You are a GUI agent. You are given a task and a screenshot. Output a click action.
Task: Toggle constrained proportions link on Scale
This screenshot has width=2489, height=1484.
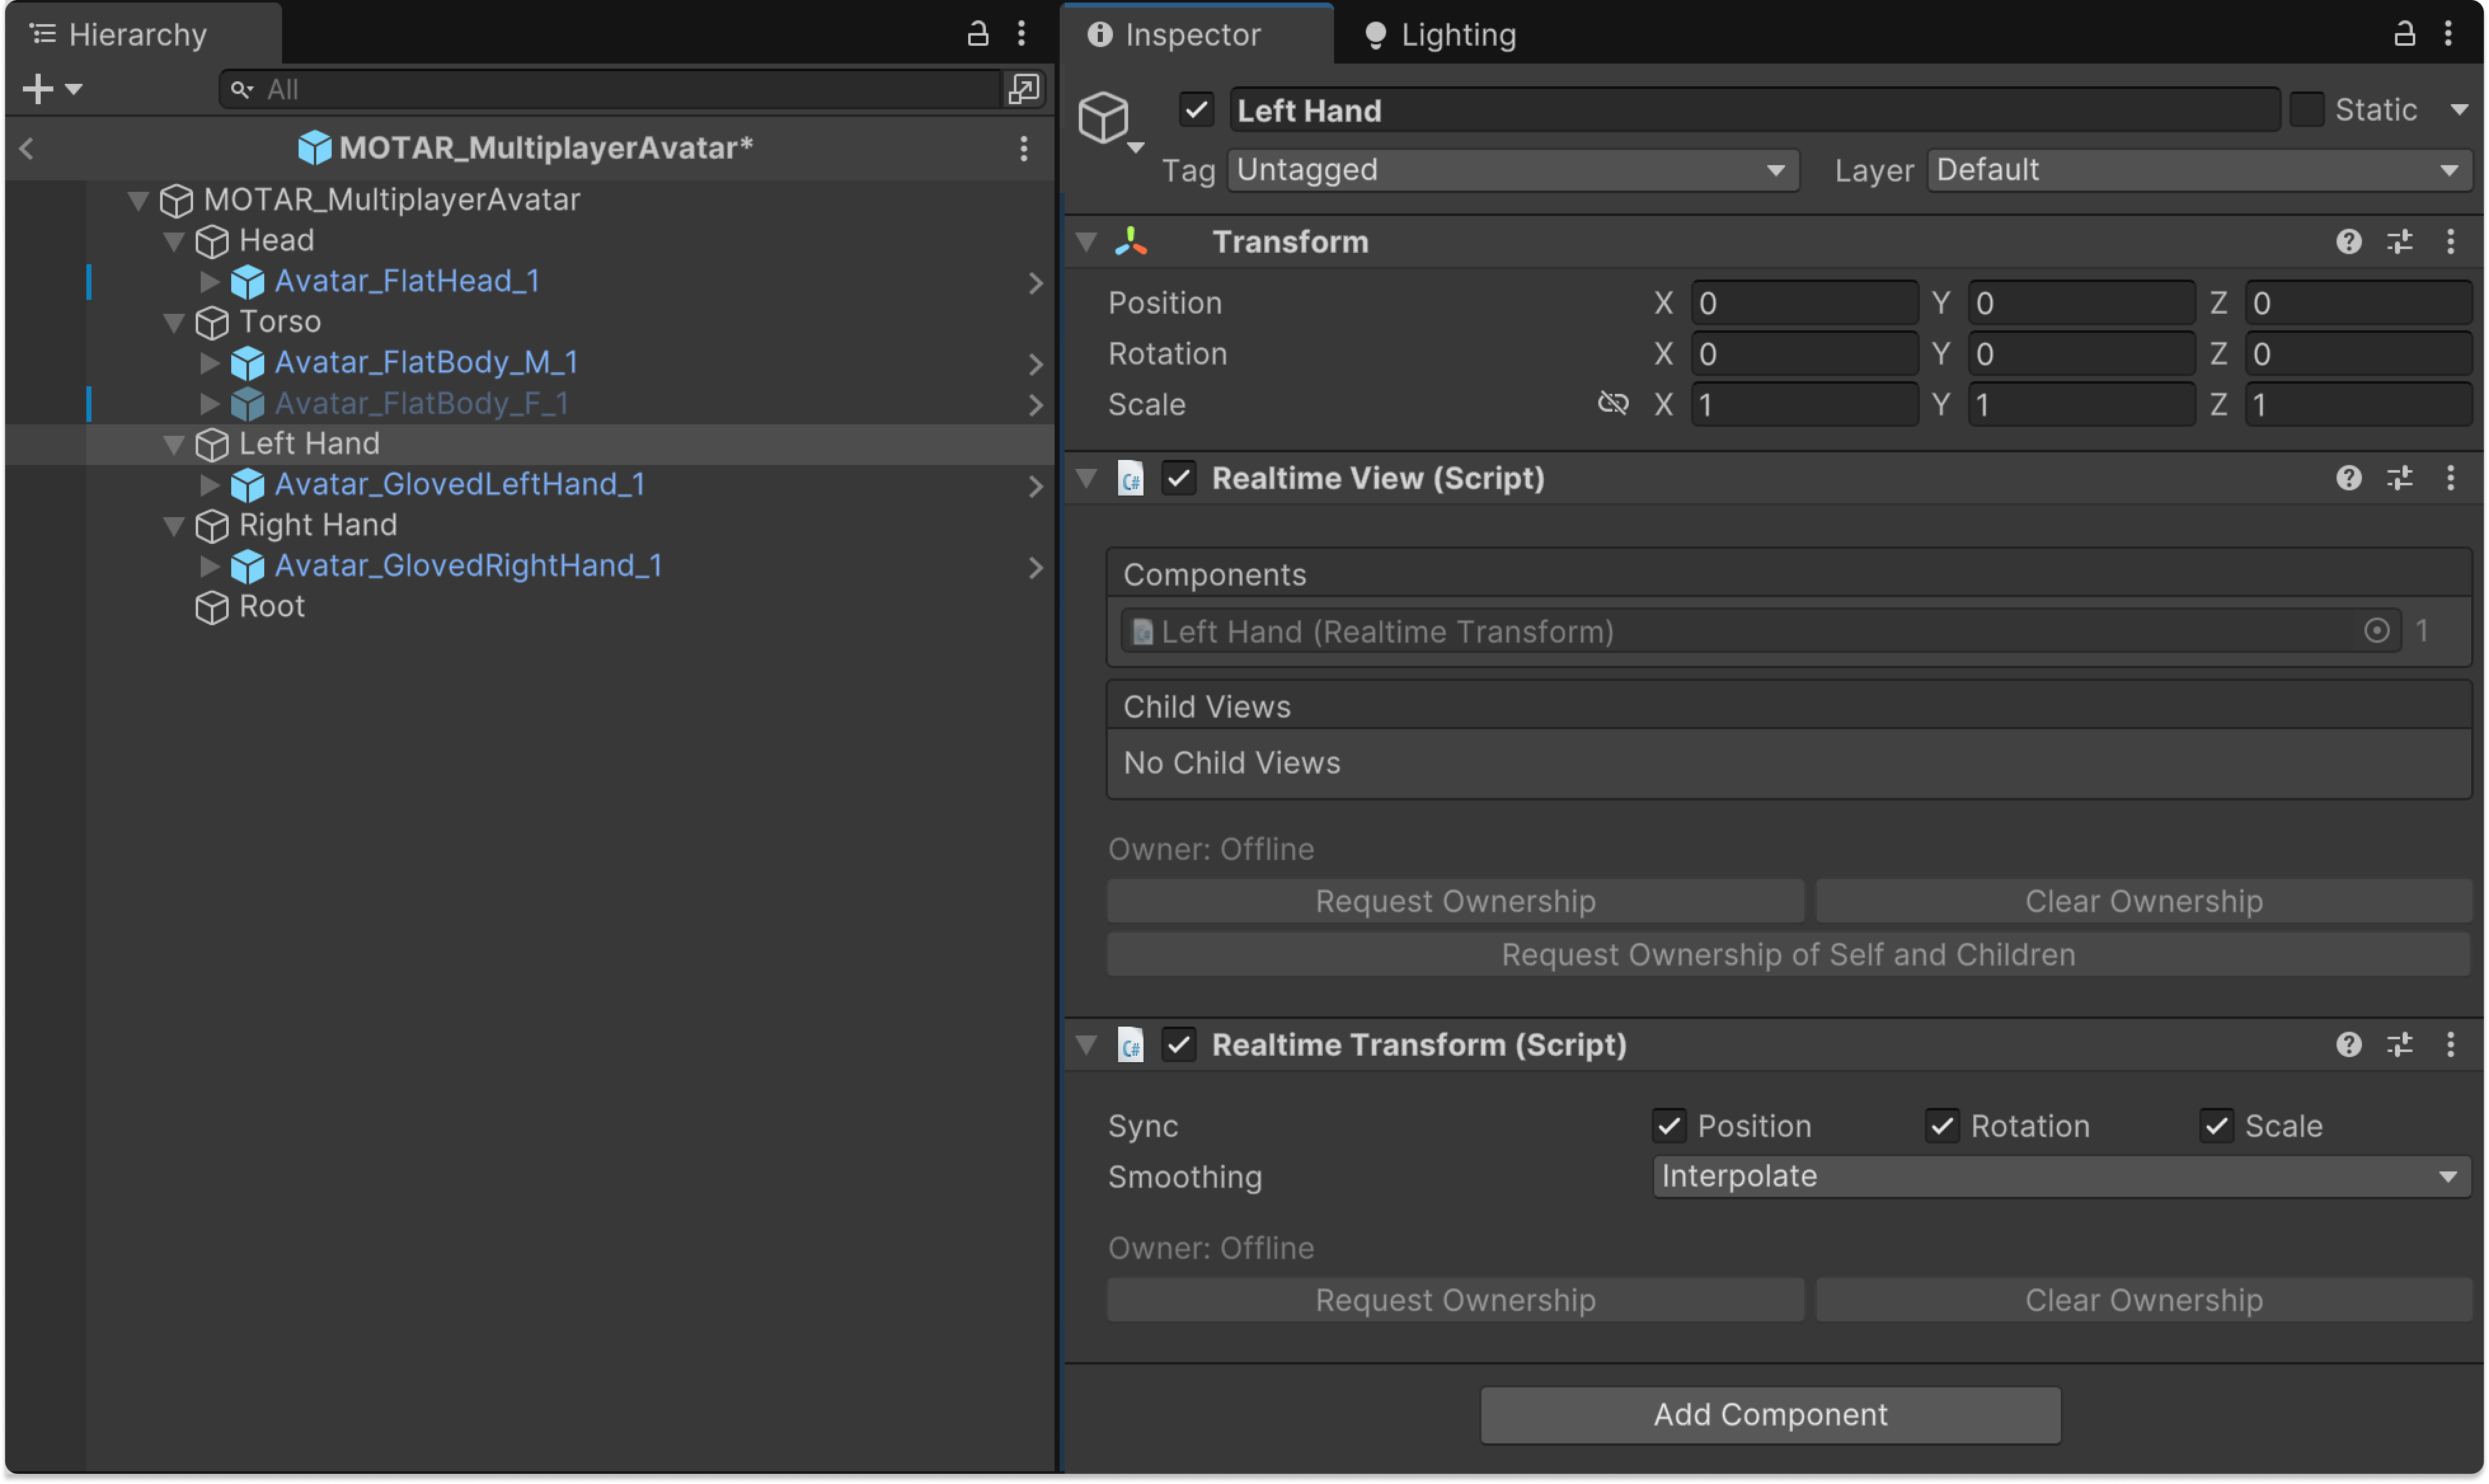pyautogui.click(x=1612, y=404)
